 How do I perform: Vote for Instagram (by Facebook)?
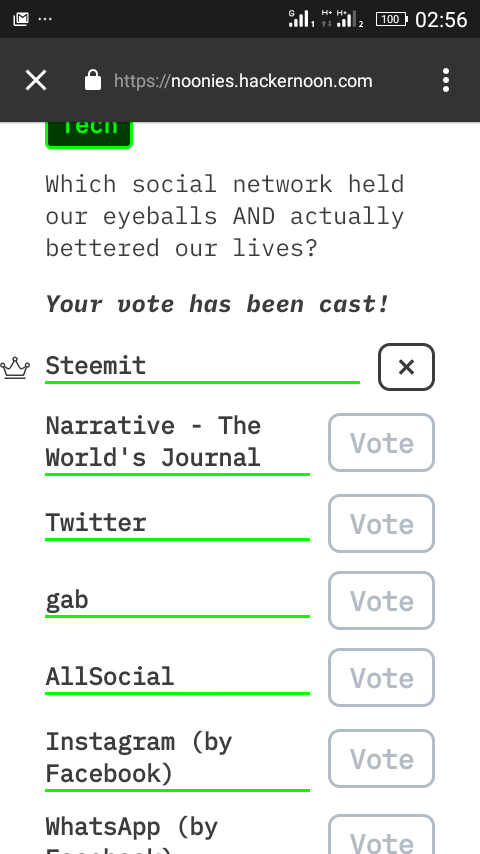click(381, 759)
